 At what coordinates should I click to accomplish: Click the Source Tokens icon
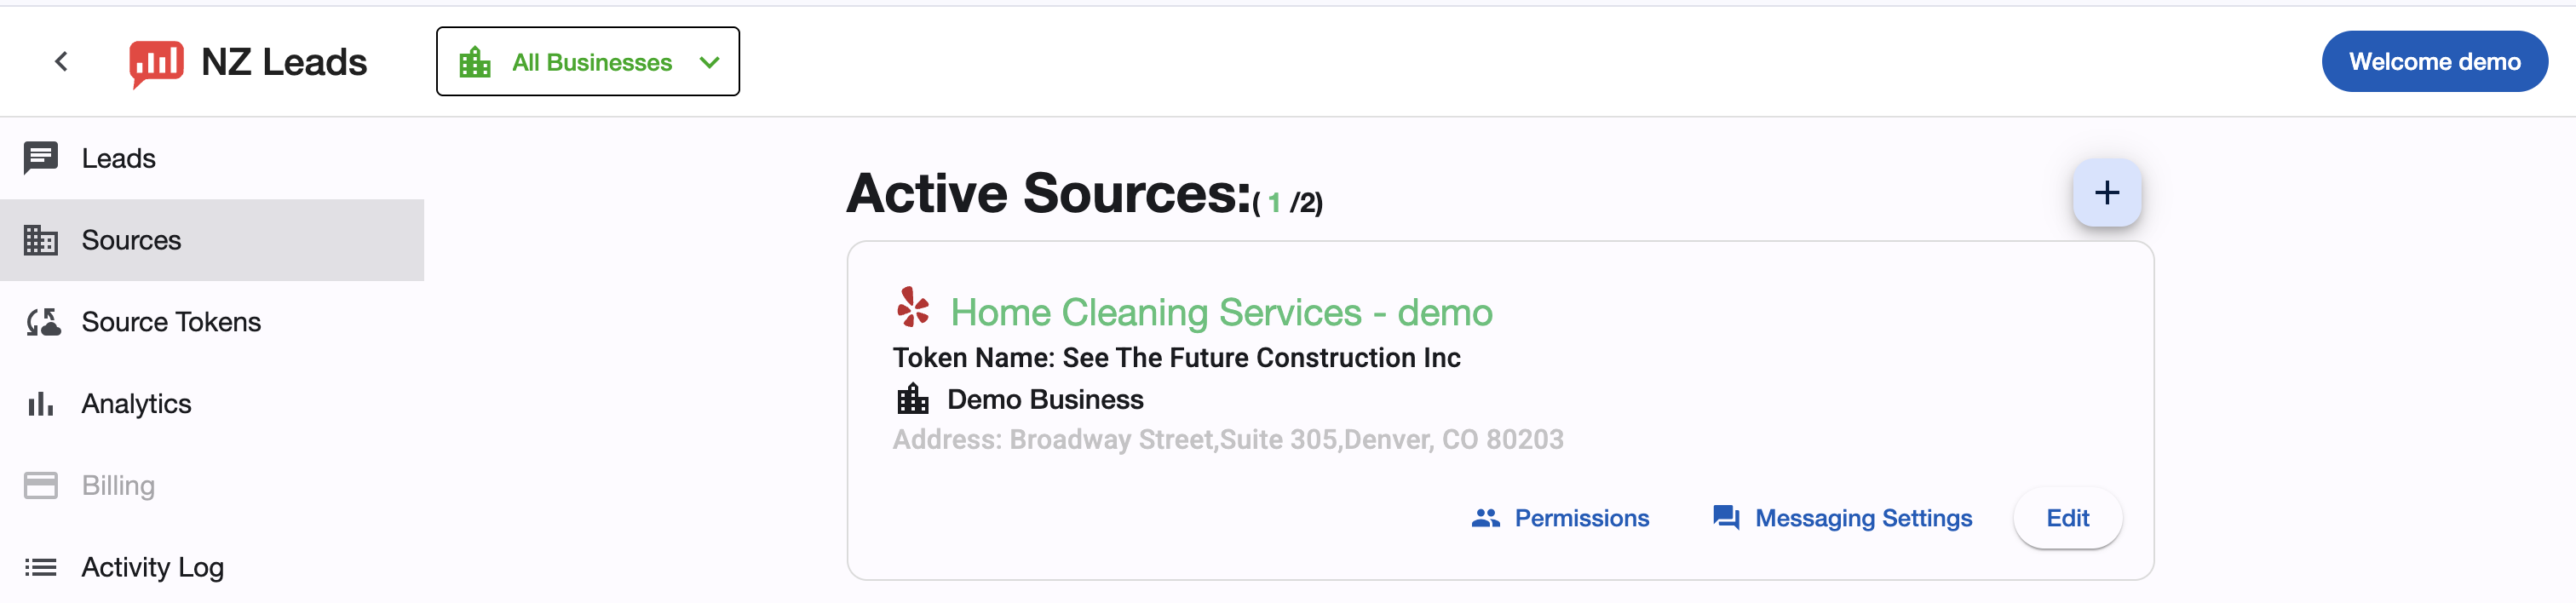click(x=41, y=321)
